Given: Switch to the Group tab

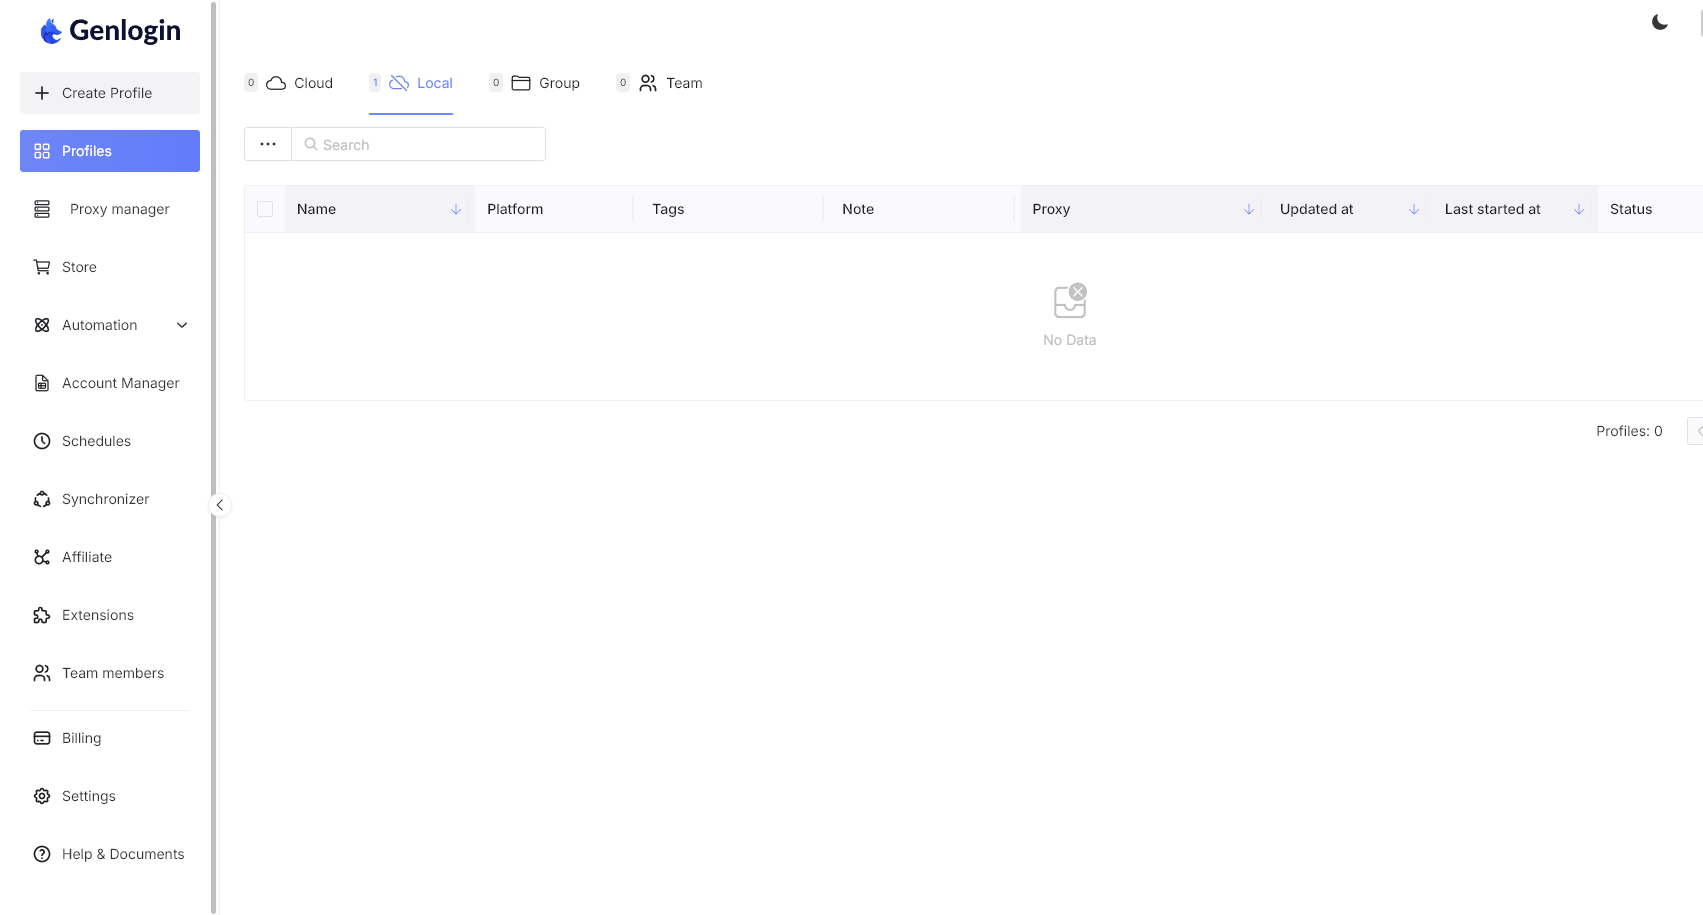Looking at the screenshot, I should click(x=535, y=83).
